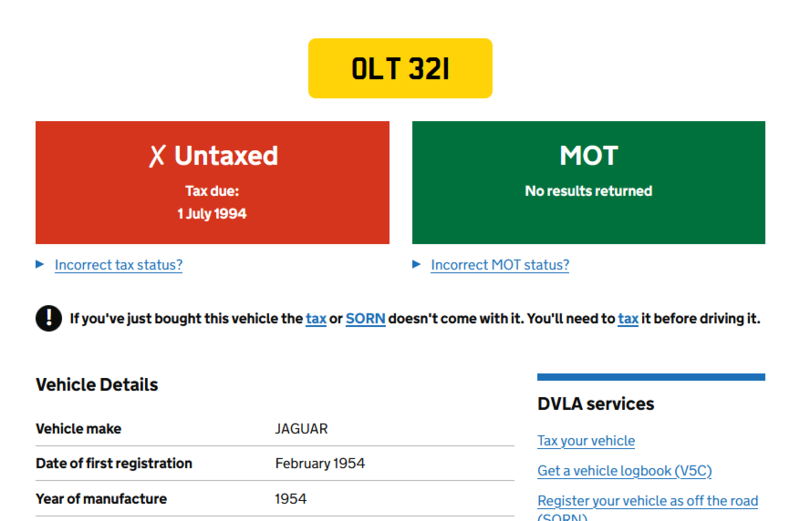This screenshot has width=800, height=521.
Task: Open Tax your vehicle service link
Action: (x=586, y=441)
